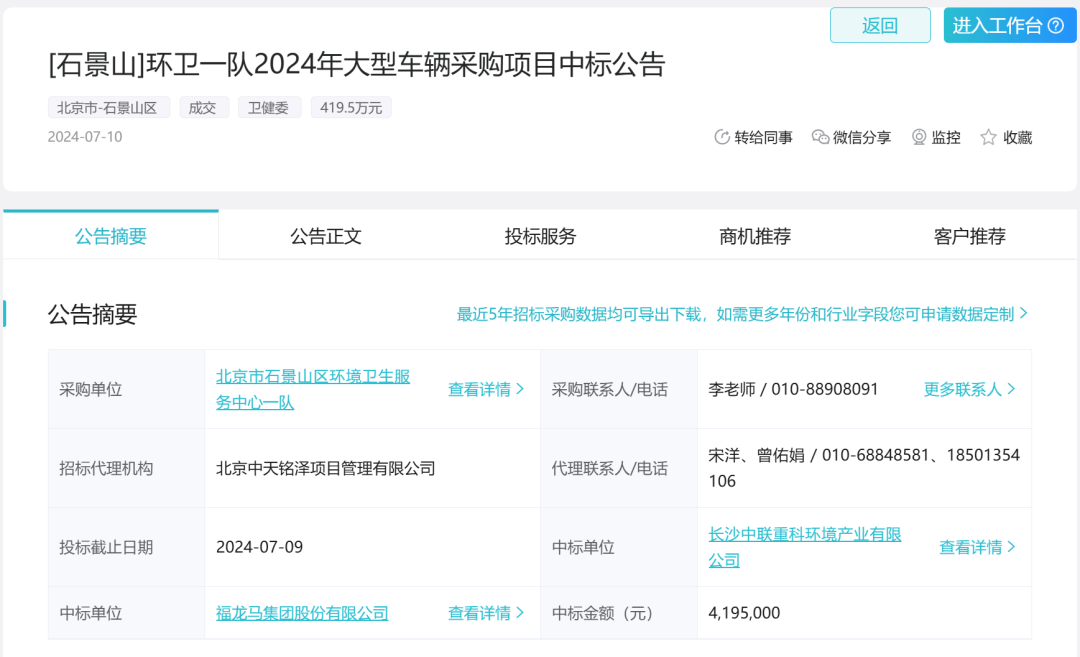This screenshot has width=1080, height=657.
Task: Click the 返回 button
Action: (880, 25)
